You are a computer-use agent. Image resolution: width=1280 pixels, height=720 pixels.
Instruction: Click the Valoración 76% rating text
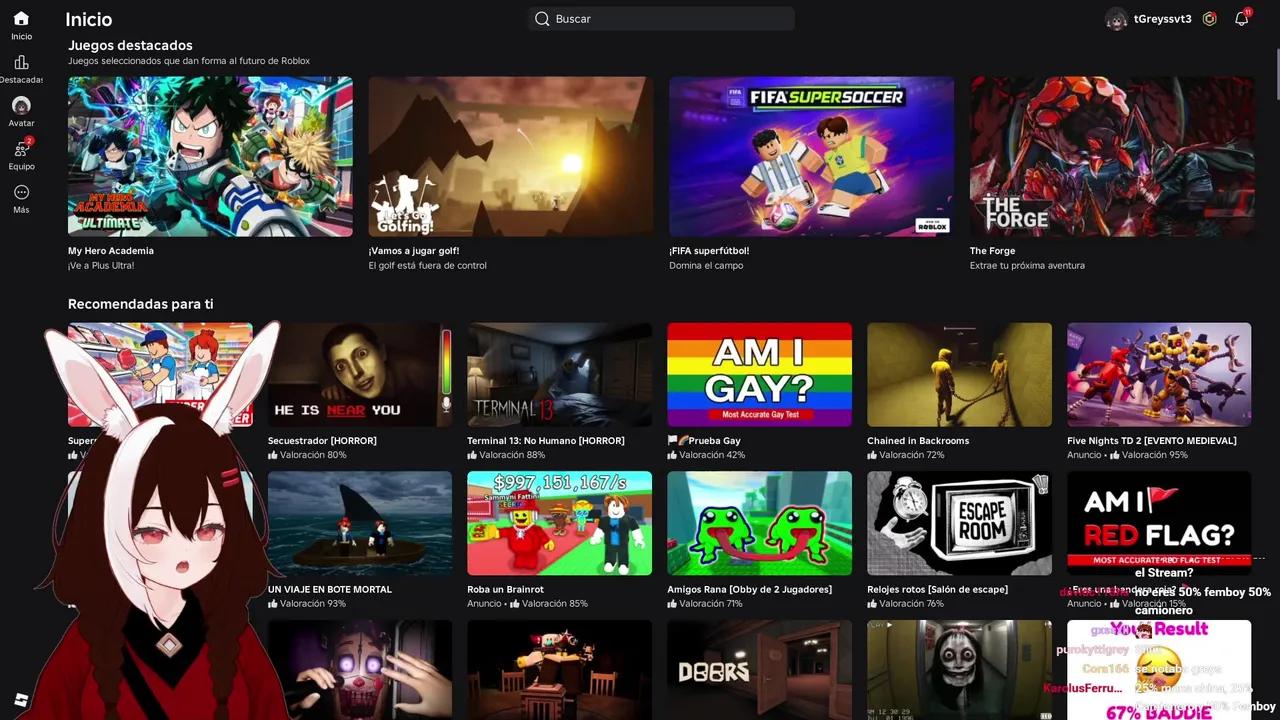(912, 604)
